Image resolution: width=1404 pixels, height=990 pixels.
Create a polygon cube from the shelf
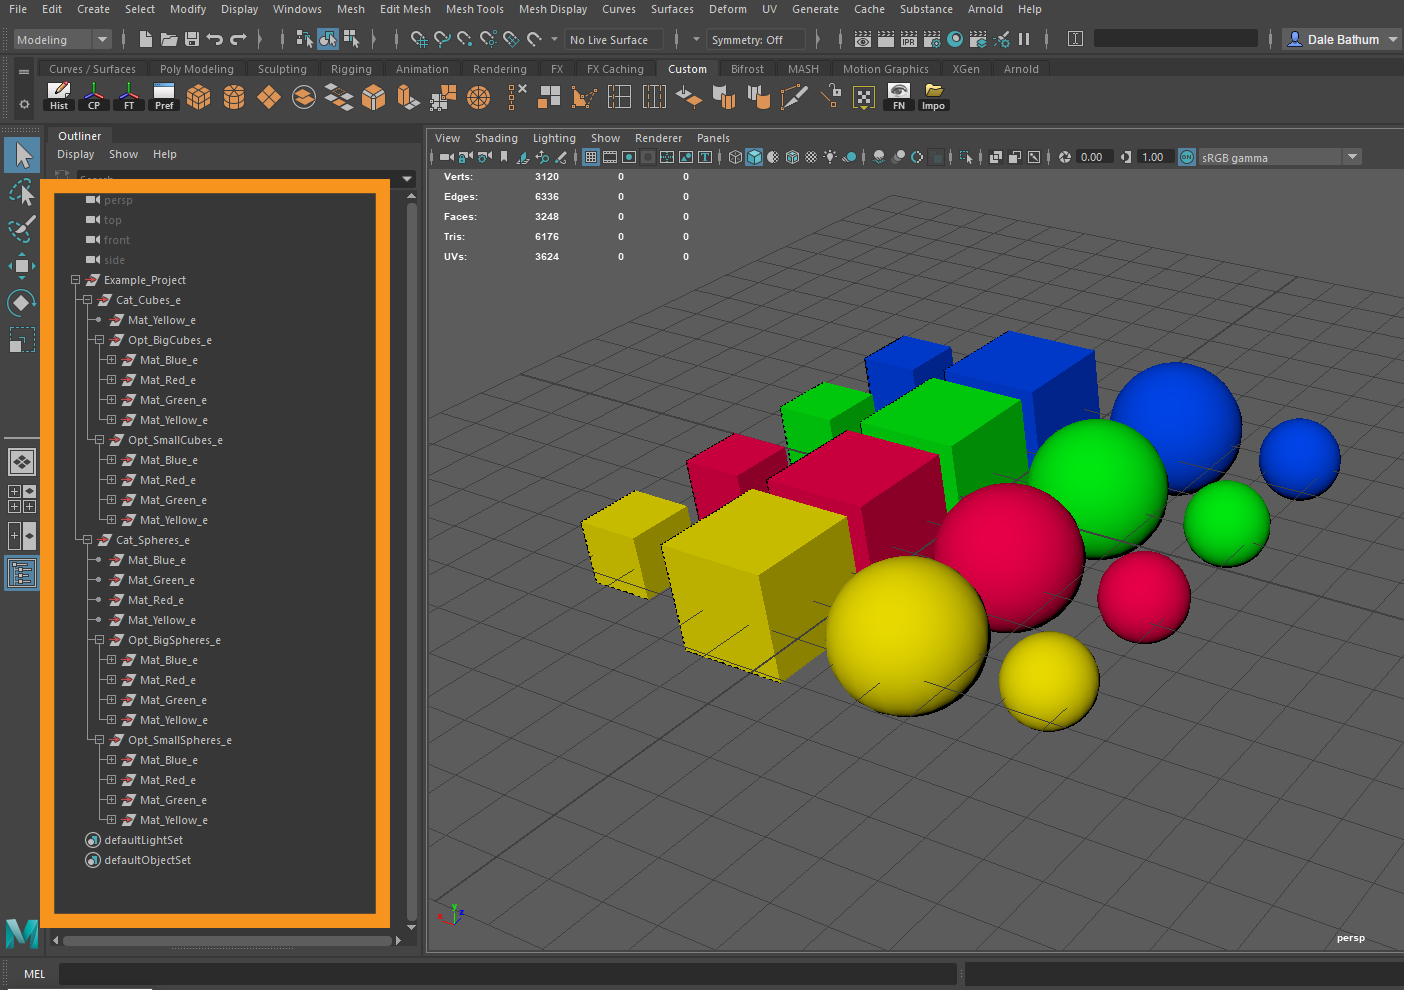[199, 96]
